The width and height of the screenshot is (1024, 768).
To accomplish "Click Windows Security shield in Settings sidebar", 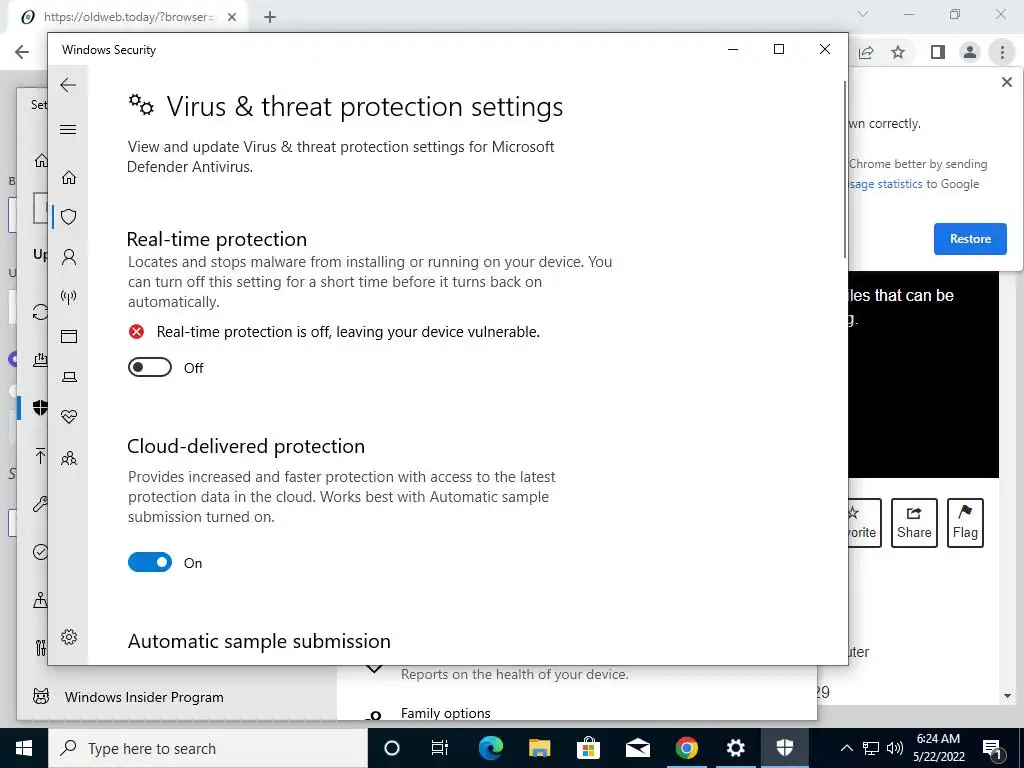I will click(40, 408).
